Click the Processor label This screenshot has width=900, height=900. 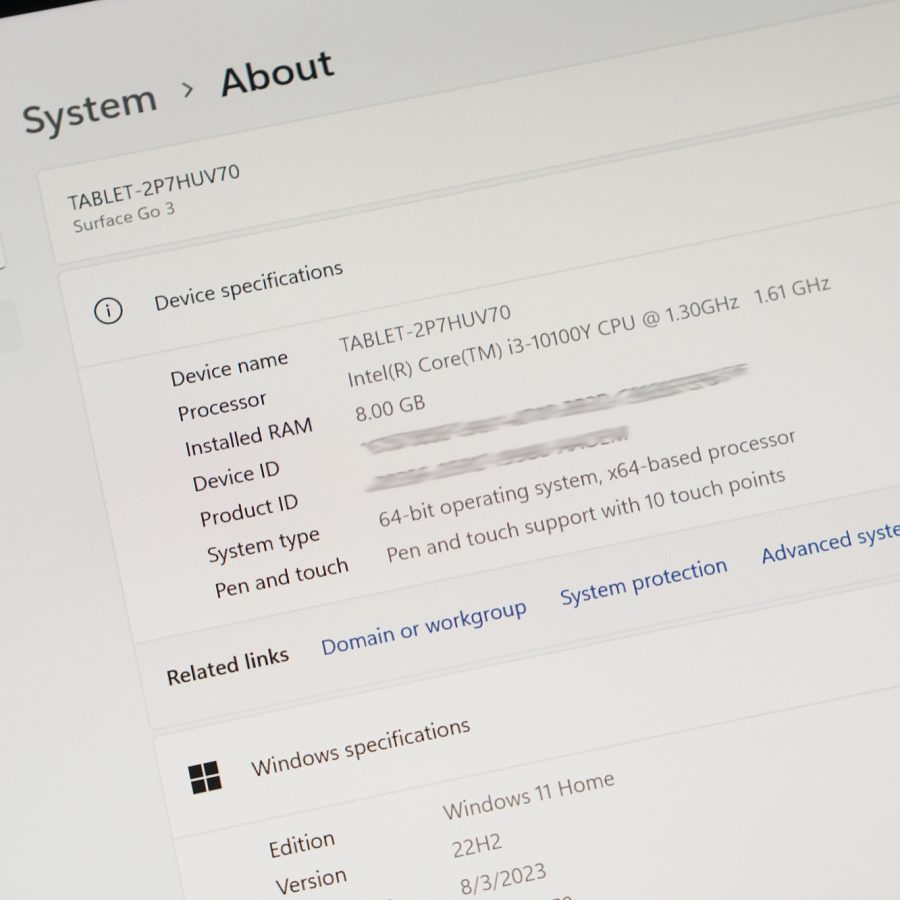click(x=222, y=406)
